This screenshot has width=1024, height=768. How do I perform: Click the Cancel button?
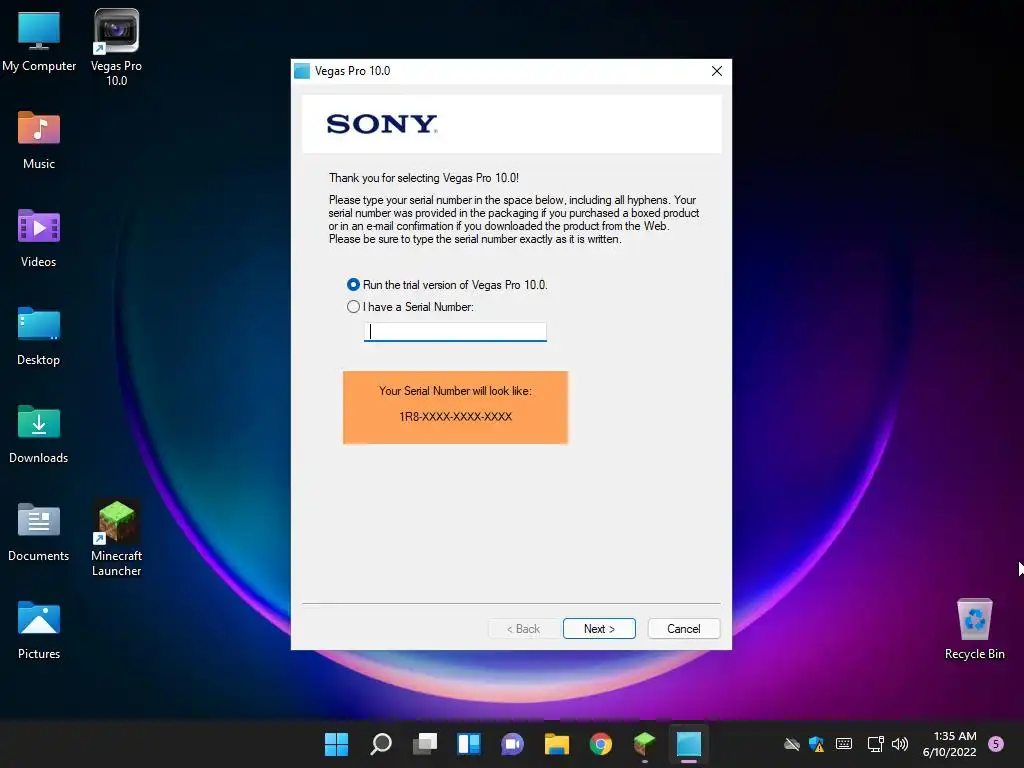tap(684, 628)
